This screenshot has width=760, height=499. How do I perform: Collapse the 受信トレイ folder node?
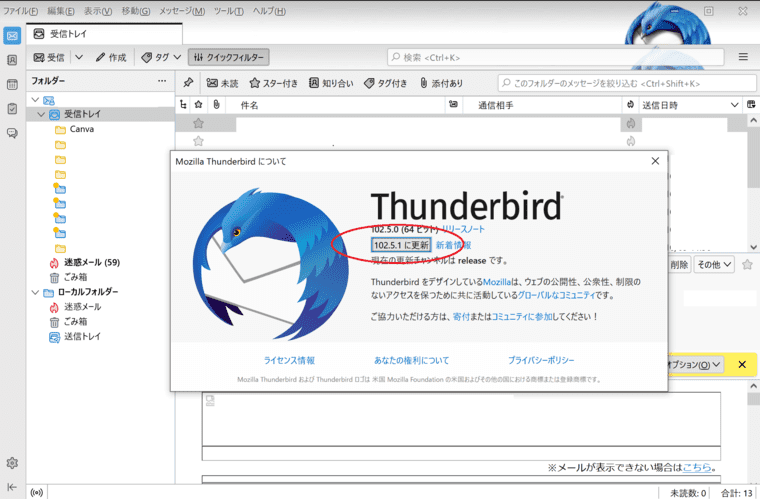[41, 114]
